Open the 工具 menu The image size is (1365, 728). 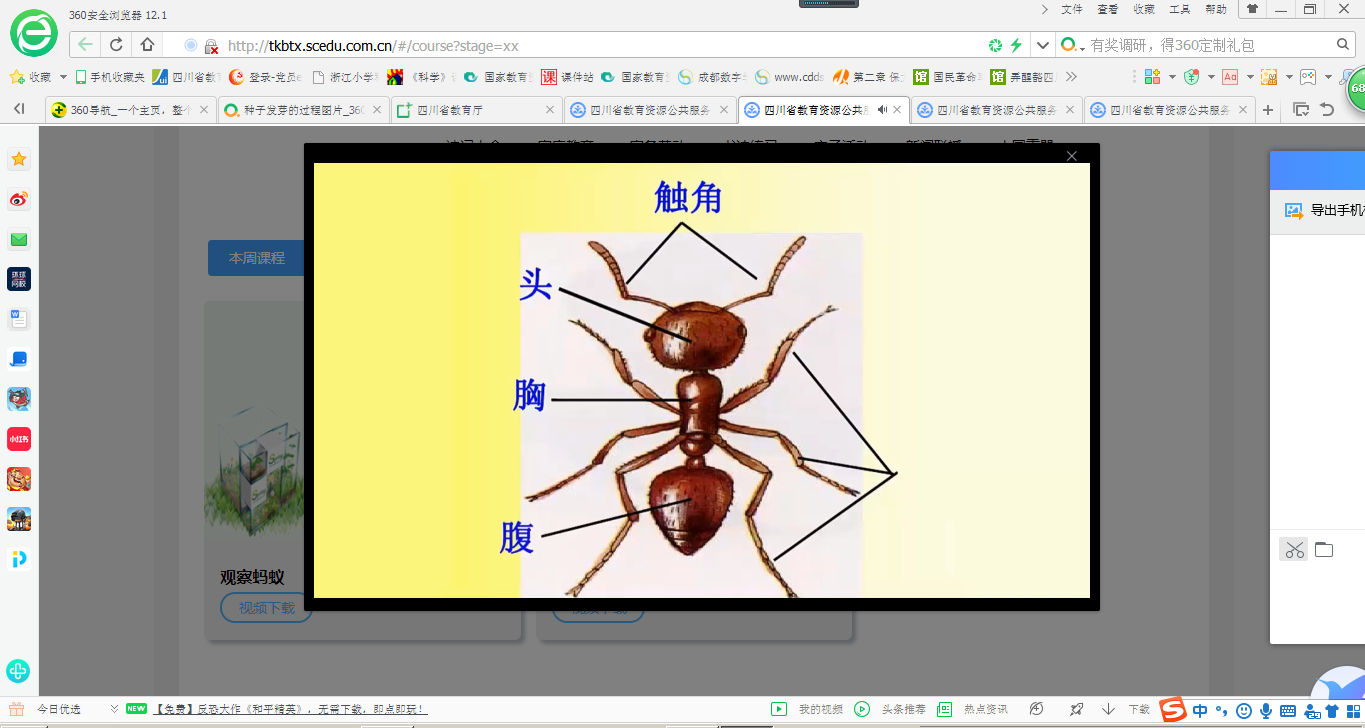coord(1180,9)
